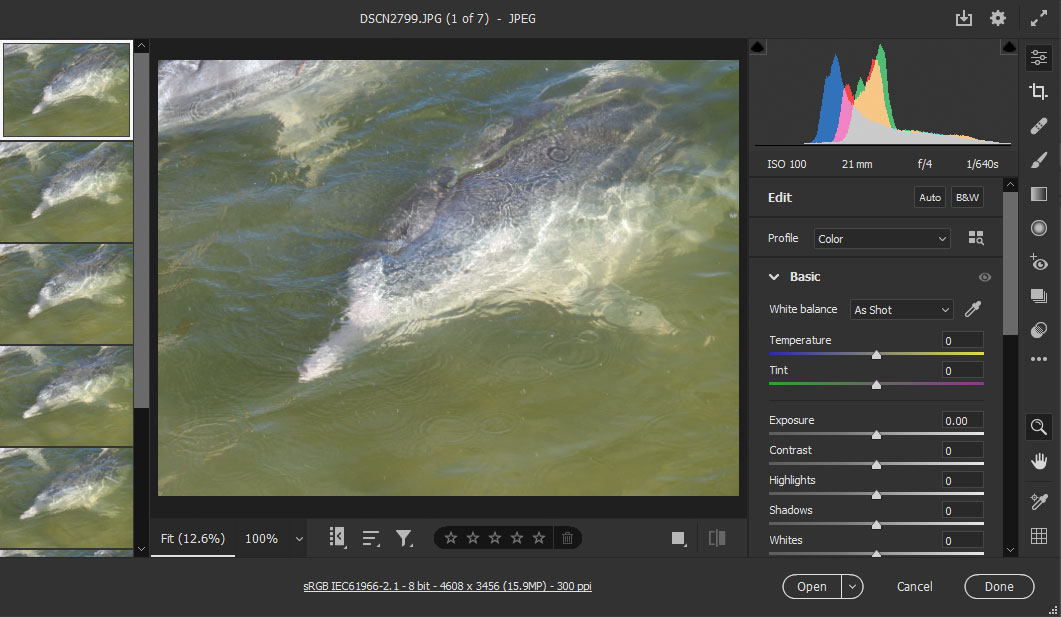Toggle highlight clipping warning on histogram
Viewport: 1061px width, 617px height.
(x=1007, y=48)
